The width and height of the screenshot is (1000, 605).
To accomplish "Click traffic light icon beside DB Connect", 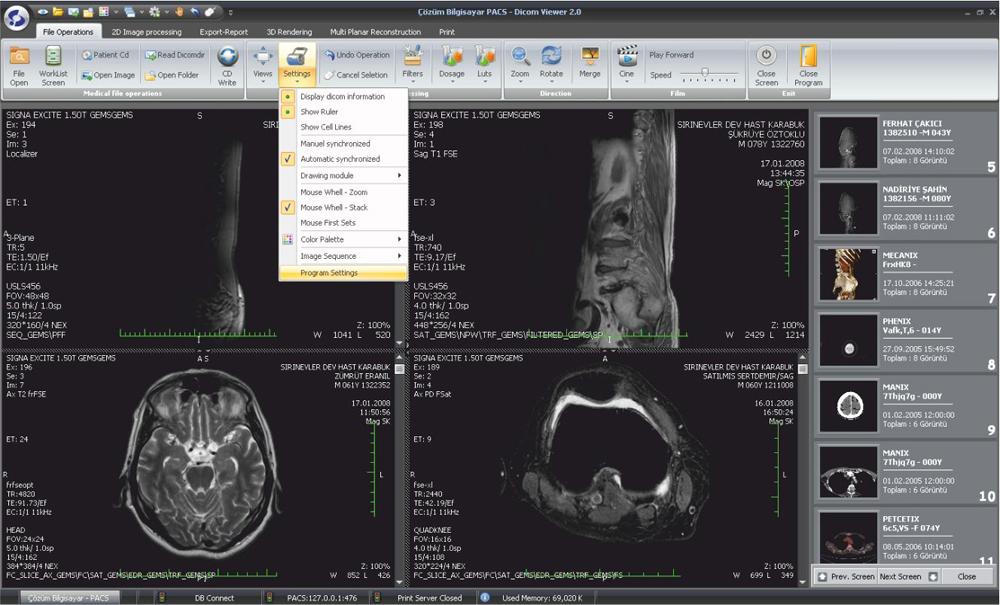I will pos(161,597).
